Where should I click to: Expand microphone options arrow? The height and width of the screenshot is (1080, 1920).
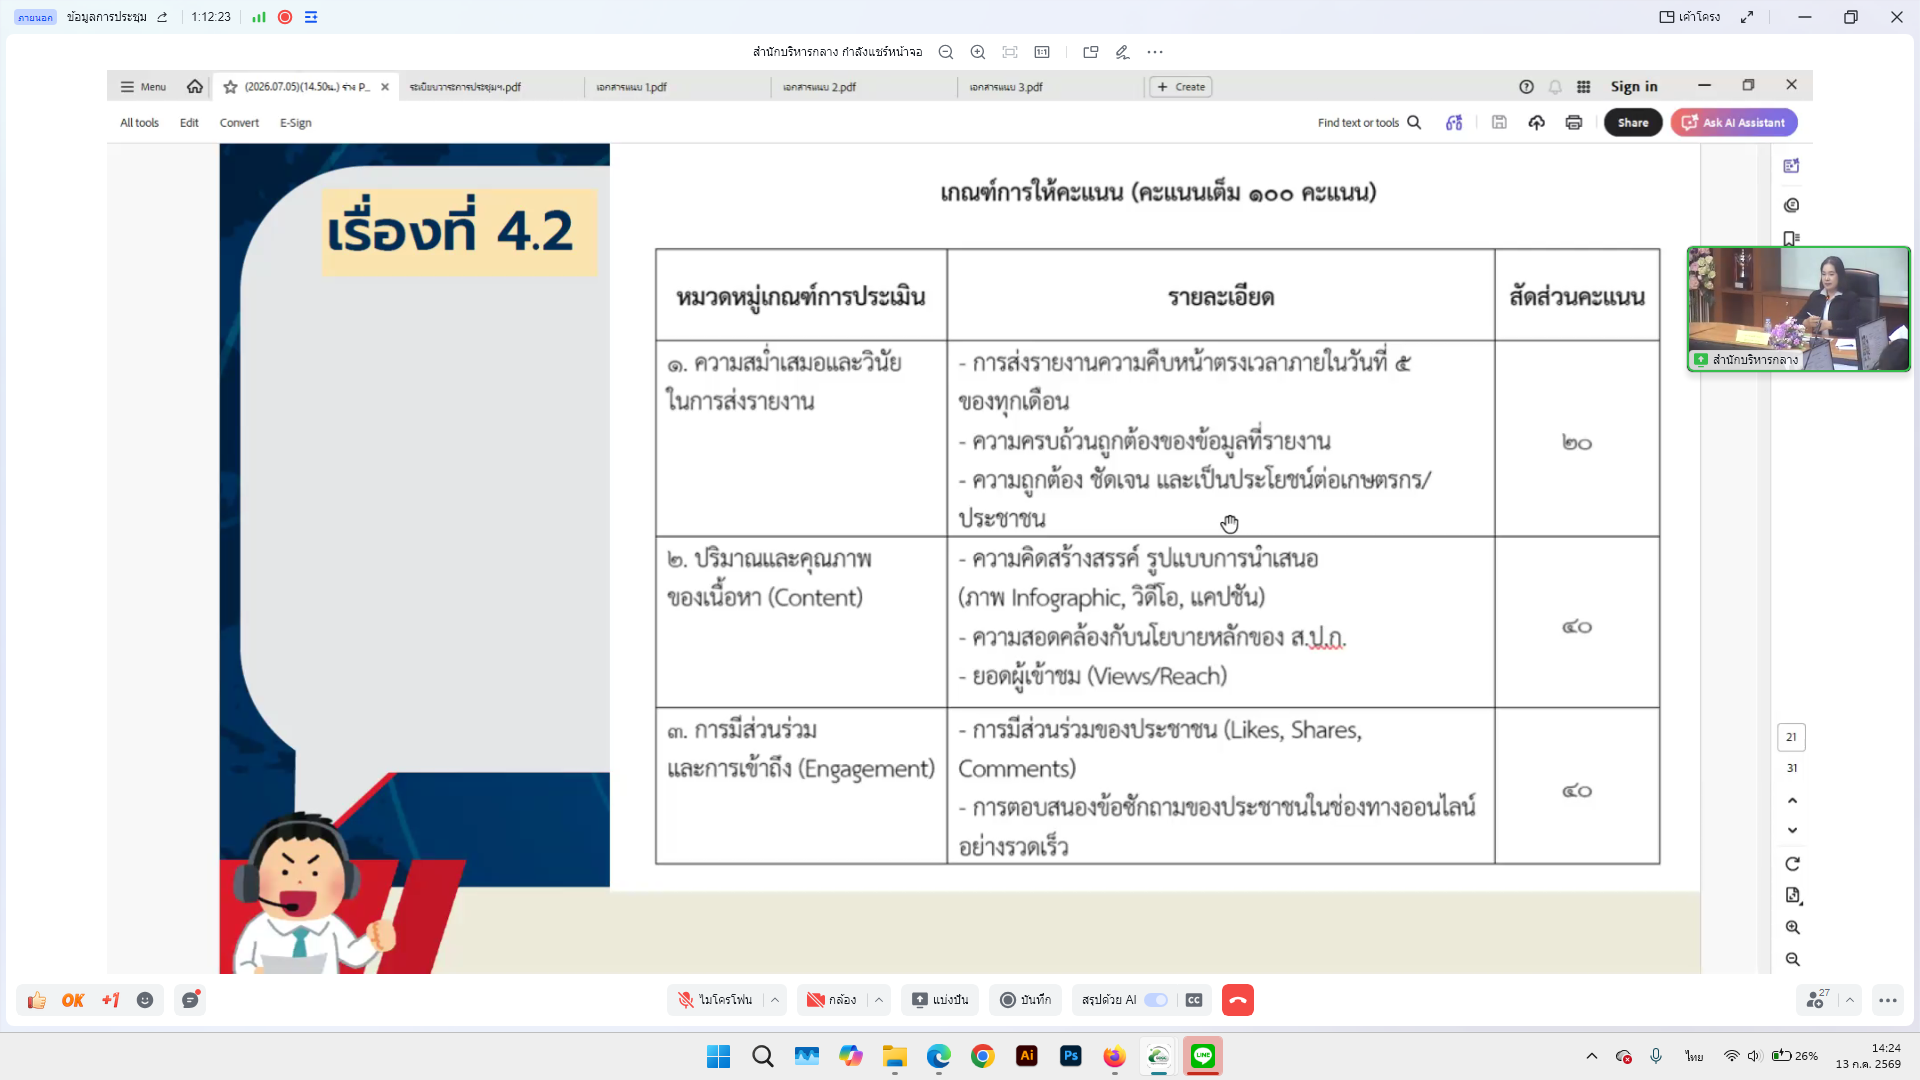(775, 1000)
